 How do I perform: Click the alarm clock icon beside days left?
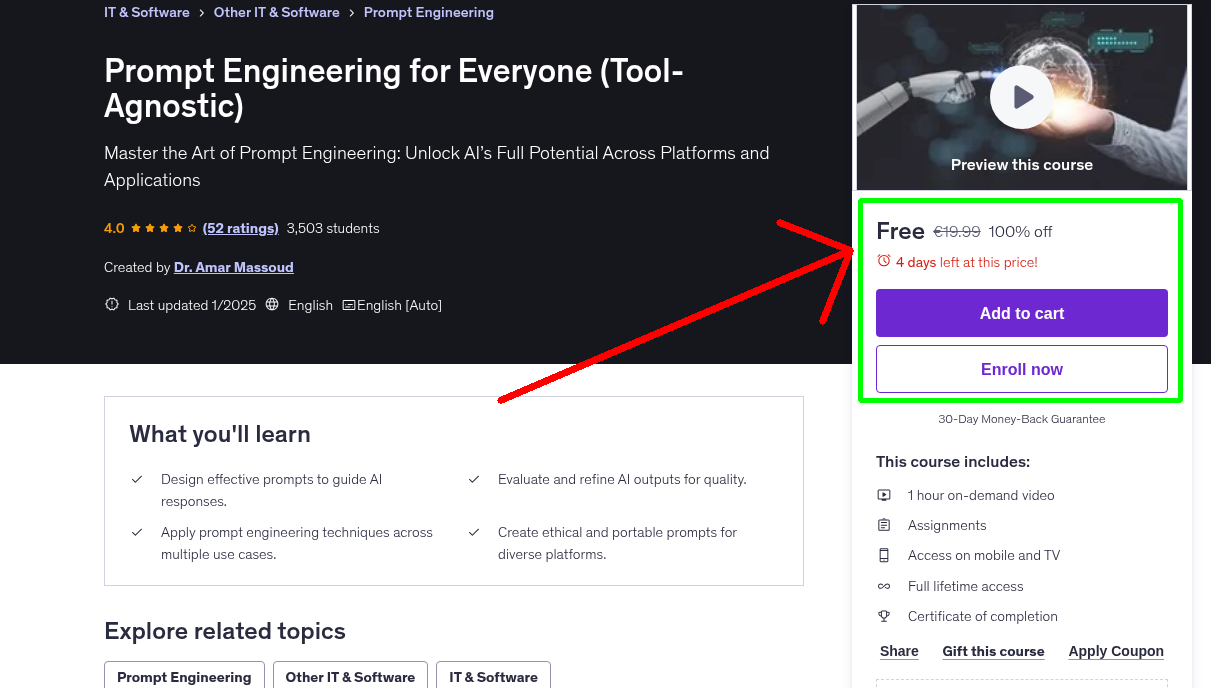884,261
